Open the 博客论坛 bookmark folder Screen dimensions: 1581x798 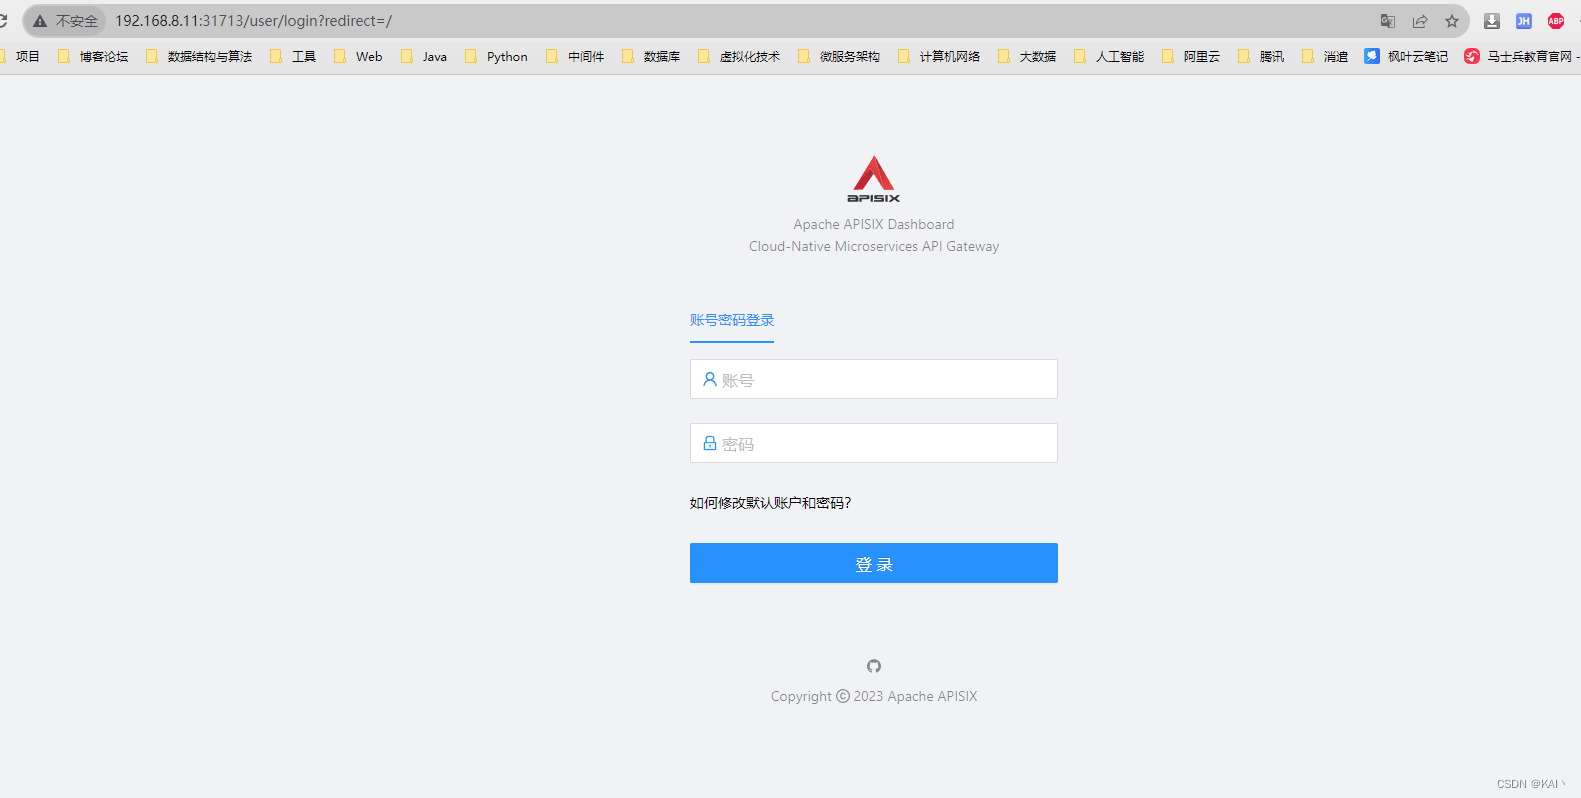[93, 57]
